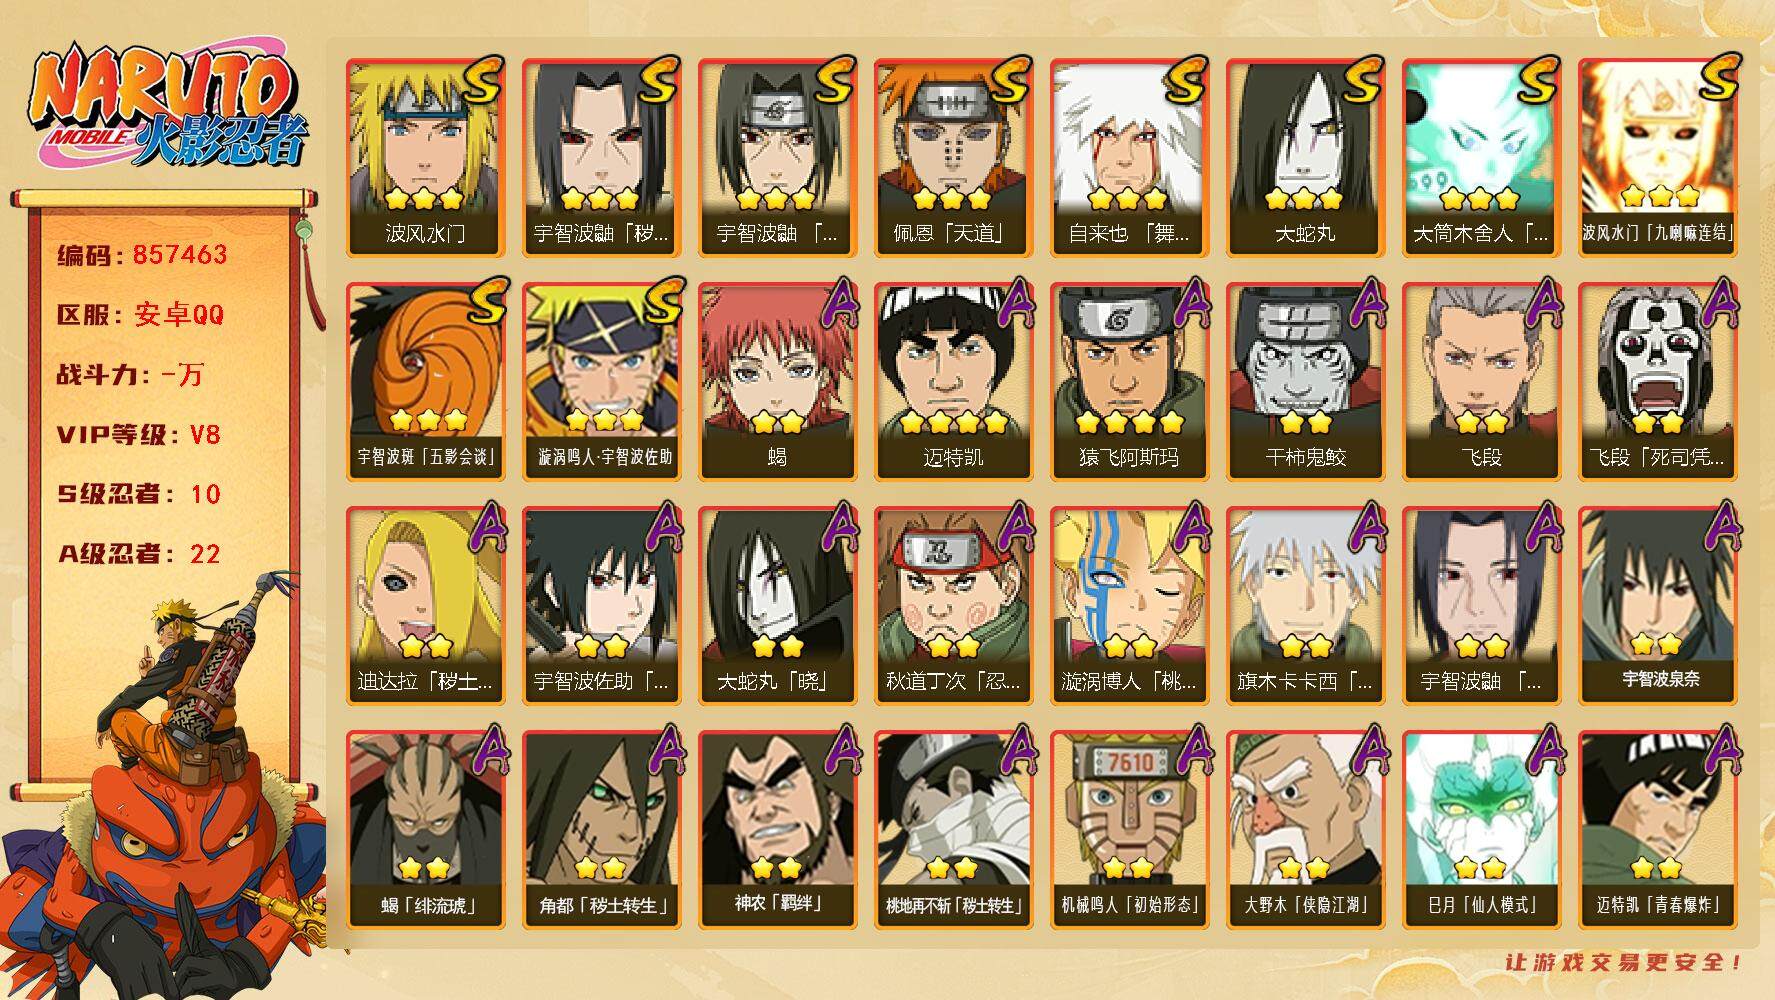The image size is (1775, 1000).
Task: Click the 飞段 A-rank card
Action: point(1482,382)
